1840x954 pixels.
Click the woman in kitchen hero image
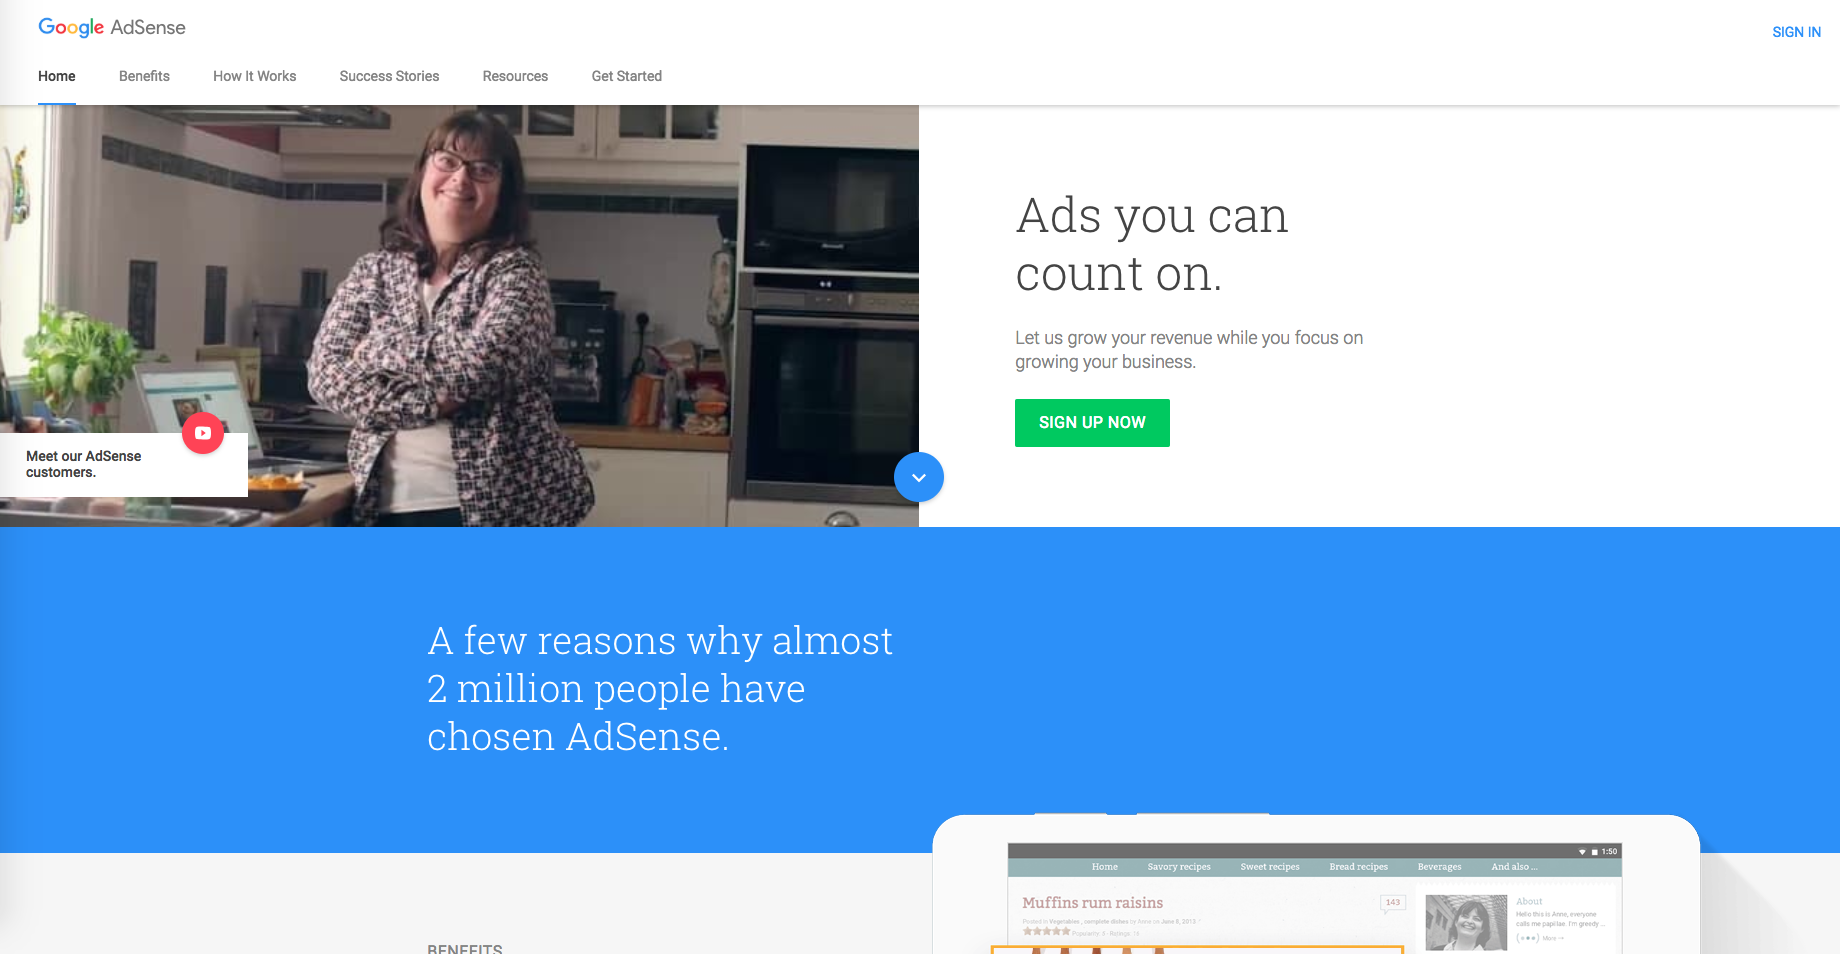pos(459,316)
